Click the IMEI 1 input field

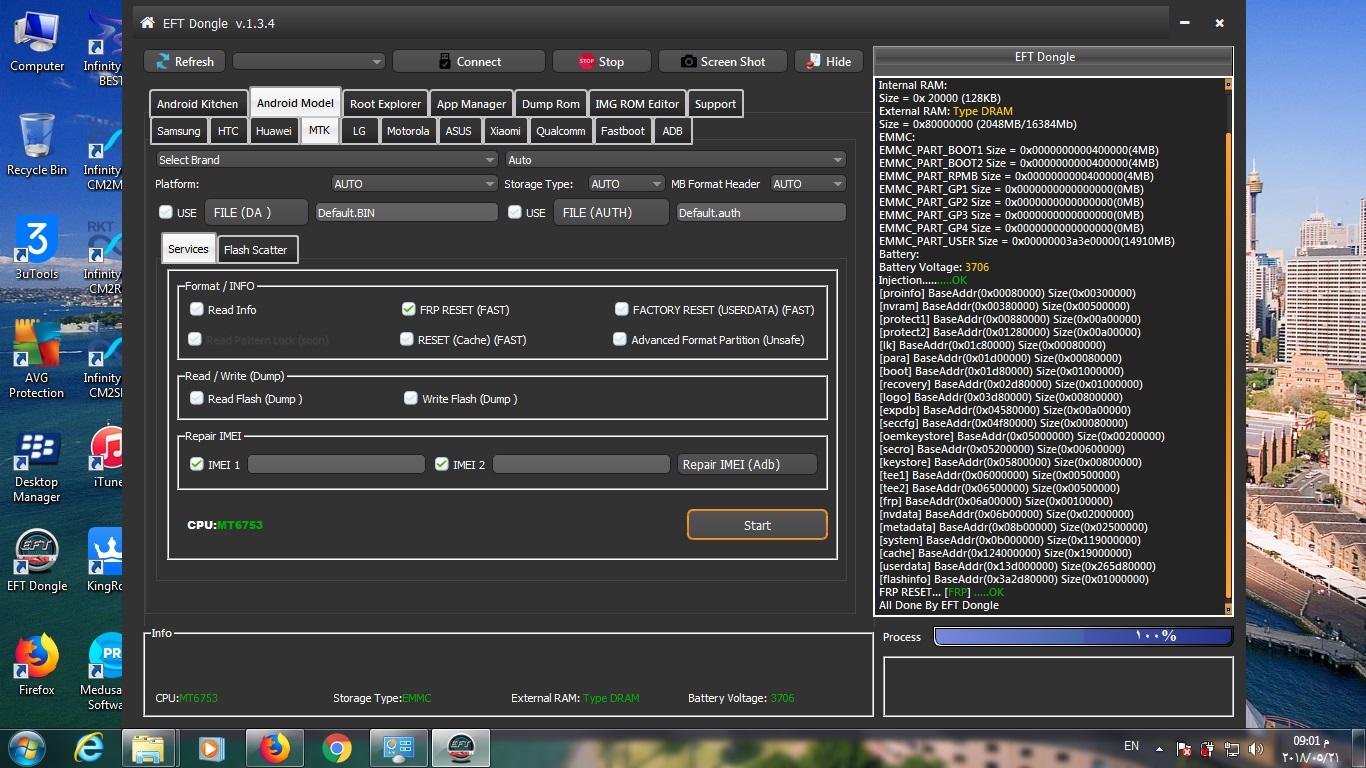tap(336, 464)
